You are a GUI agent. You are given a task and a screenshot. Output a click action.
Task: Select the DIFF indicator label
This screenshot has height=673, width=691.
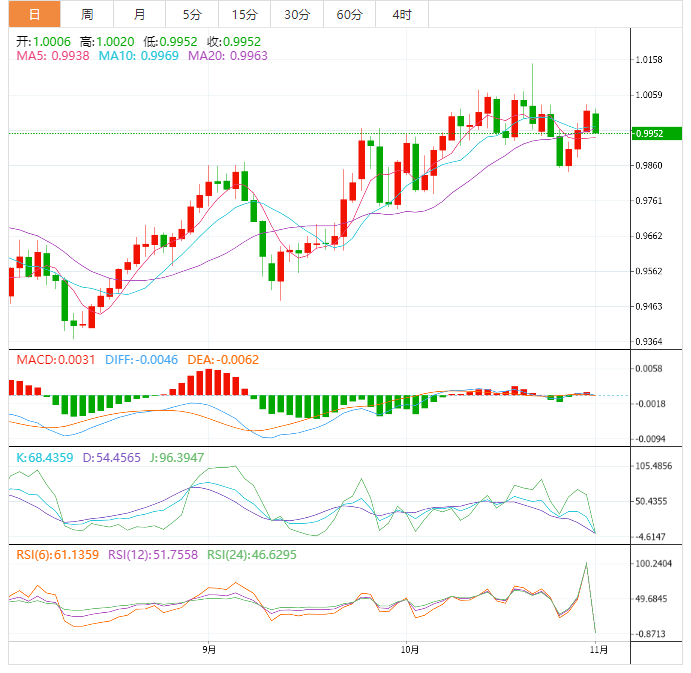coord(142,358)
